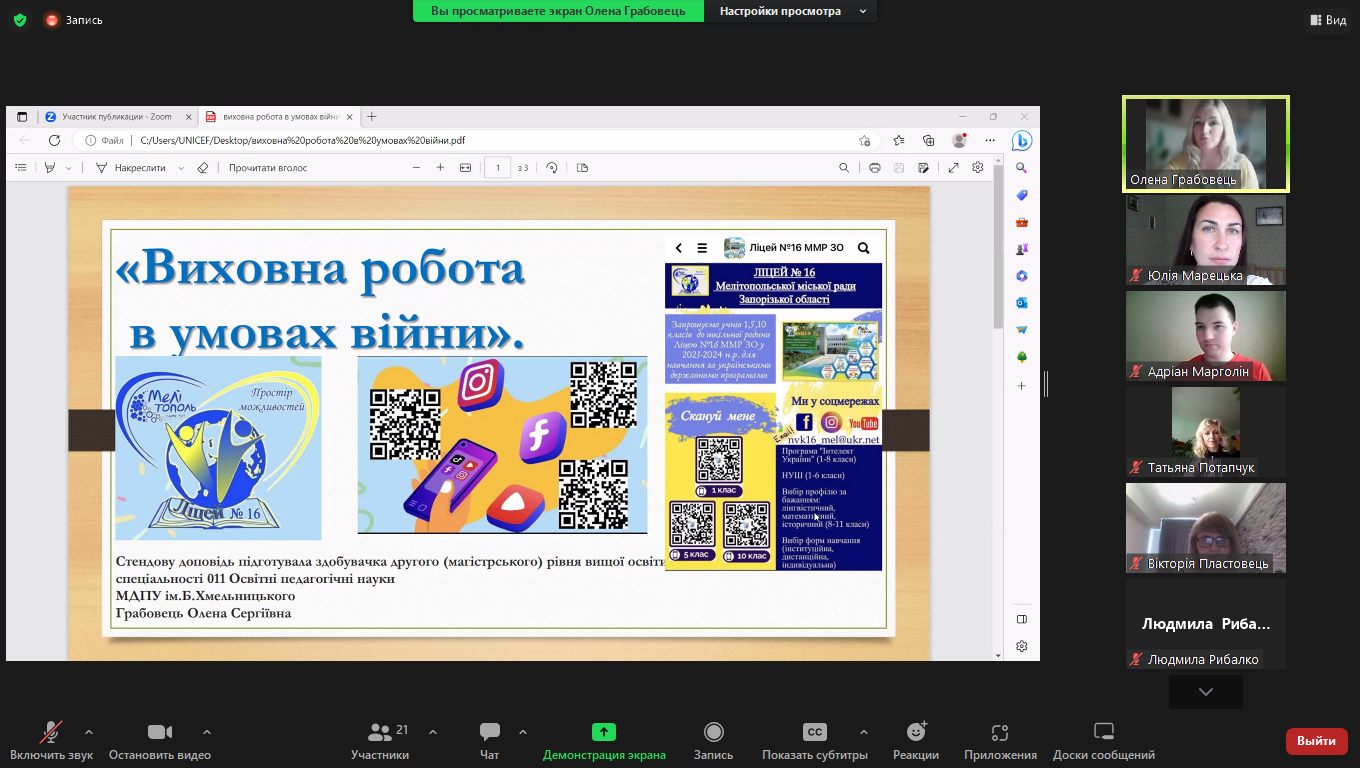
Task: Click the red Leave button
Action: tap(1316, 741)
